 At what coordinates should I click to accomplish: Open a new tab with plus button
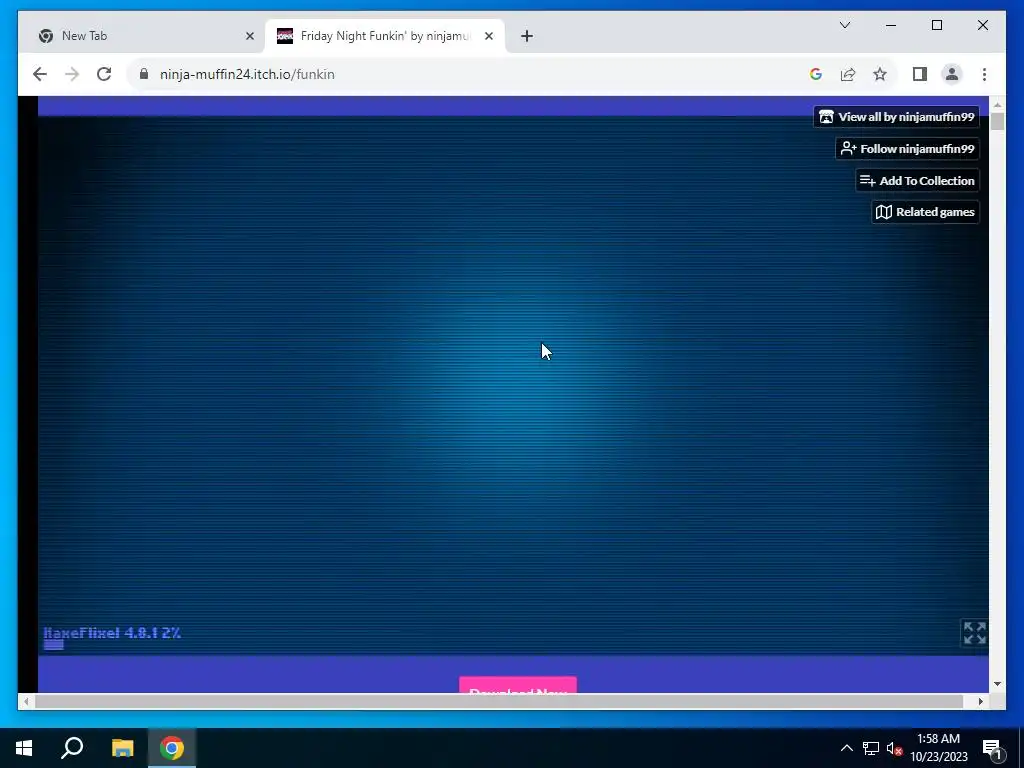coord(527,36)
